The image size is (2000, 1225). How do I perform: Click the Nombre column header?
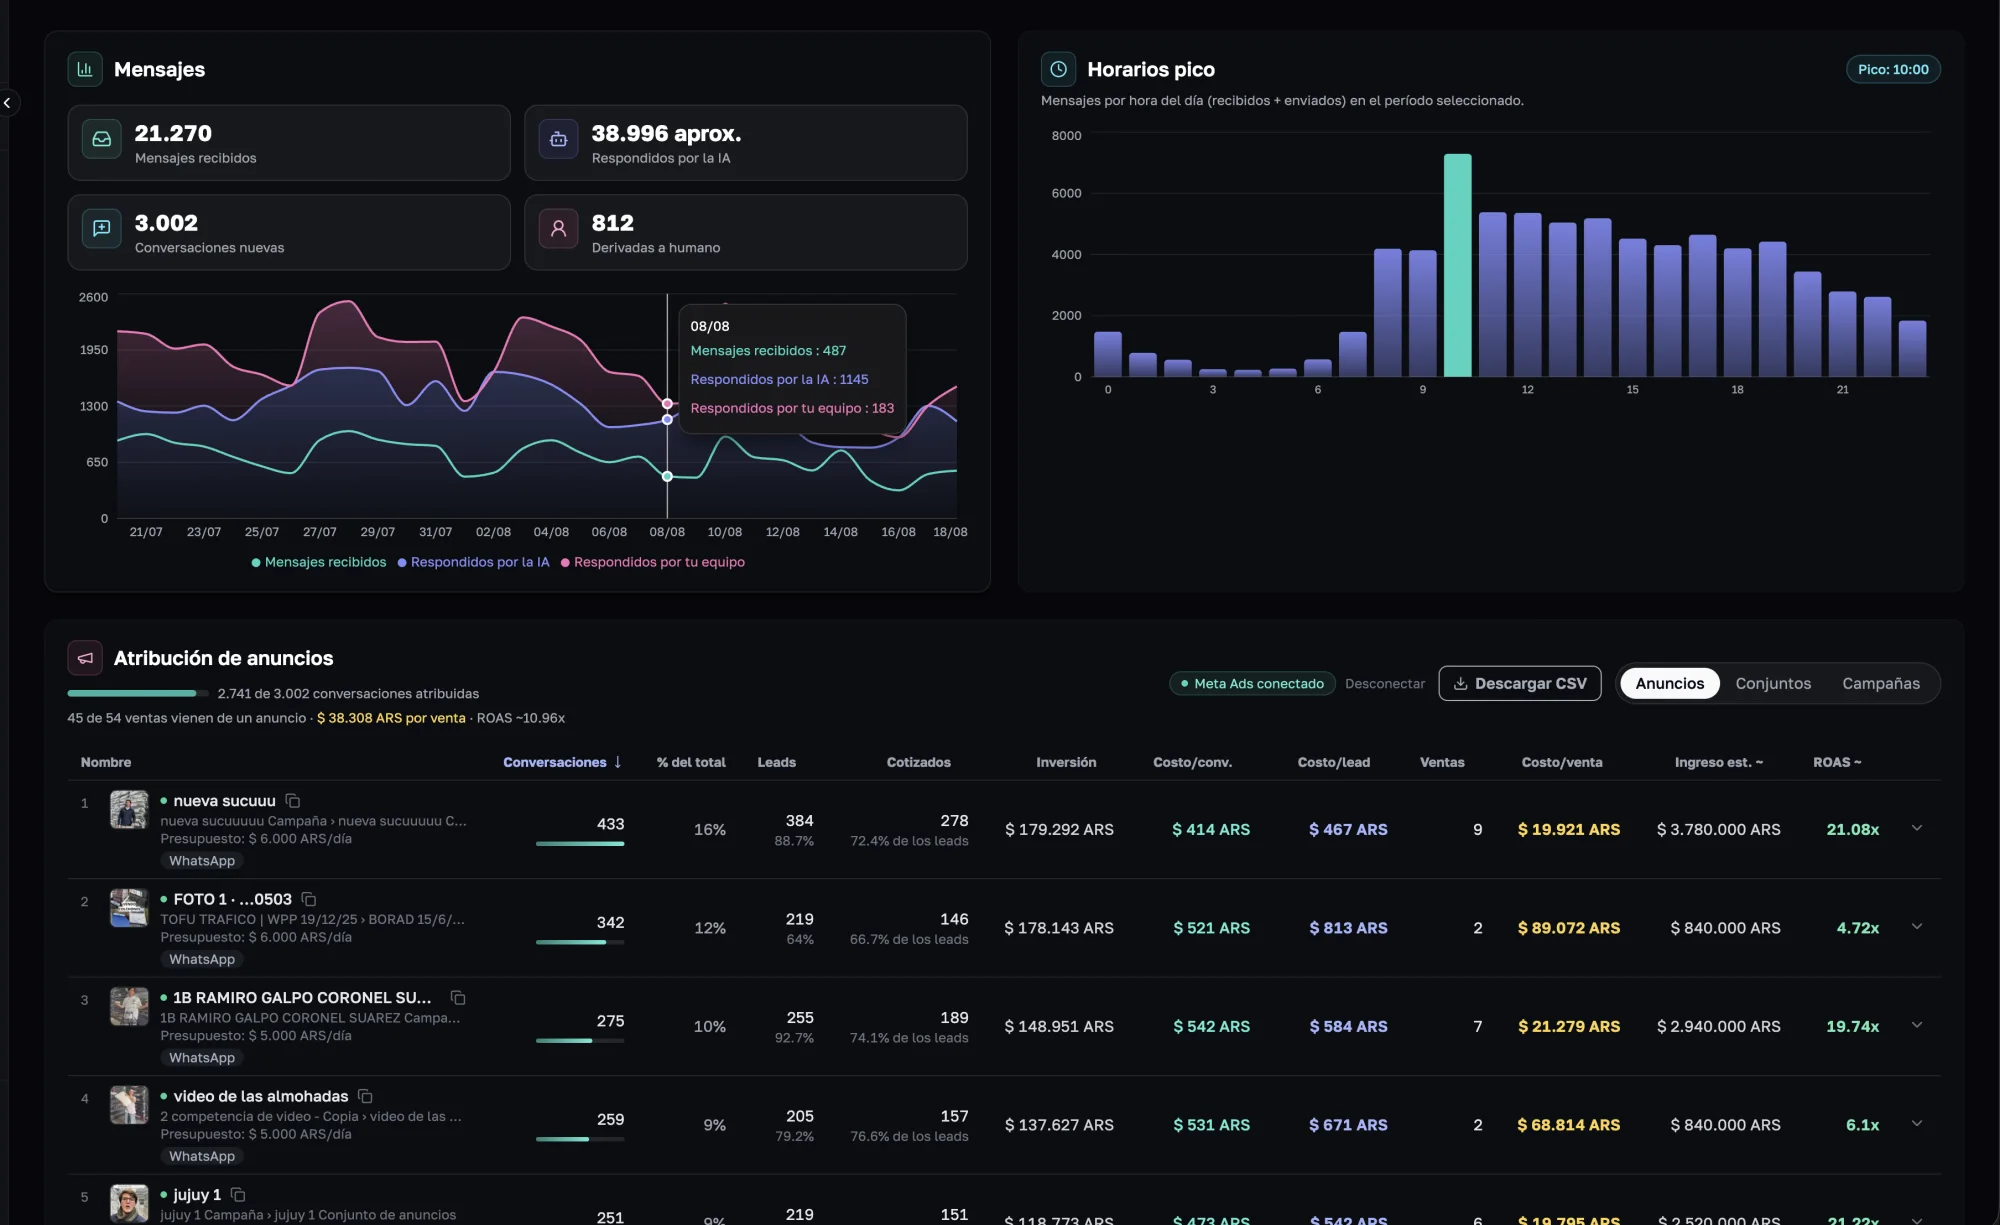coord(106,762)
